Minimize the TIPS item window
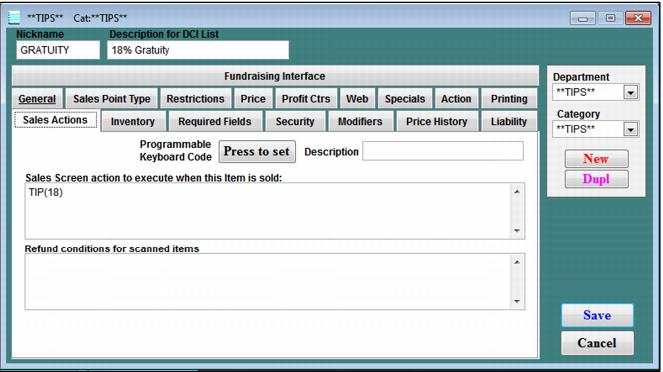This screenshot has width=663, height=372. pos(583,18)
